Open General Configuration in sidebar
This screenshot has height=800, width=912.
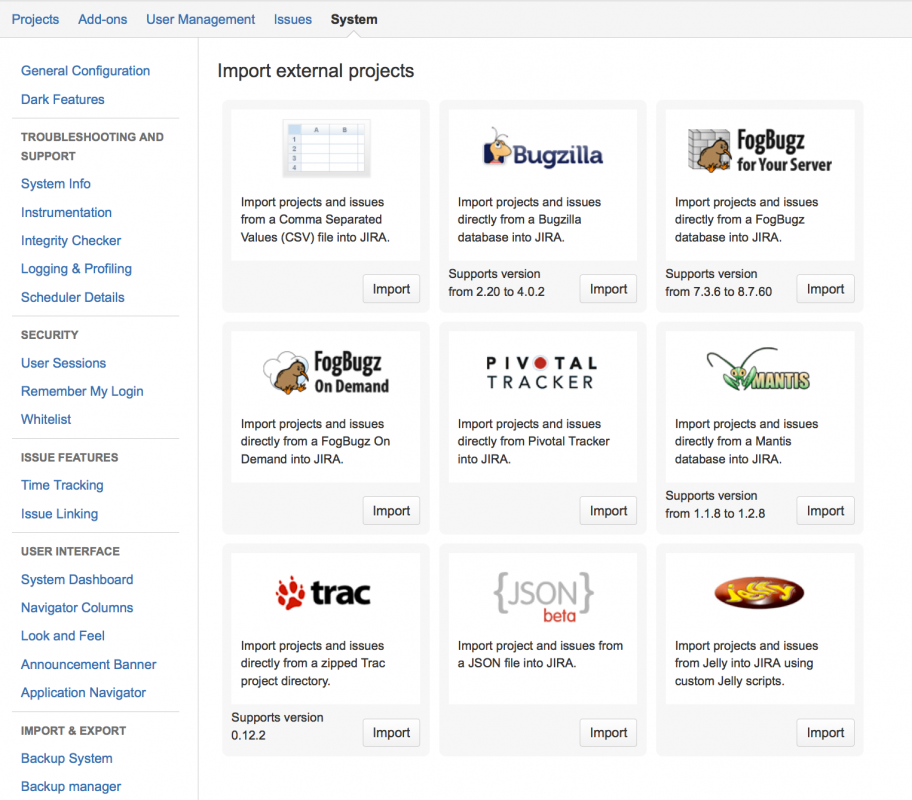pyautogui.click(x=85, y=71)
